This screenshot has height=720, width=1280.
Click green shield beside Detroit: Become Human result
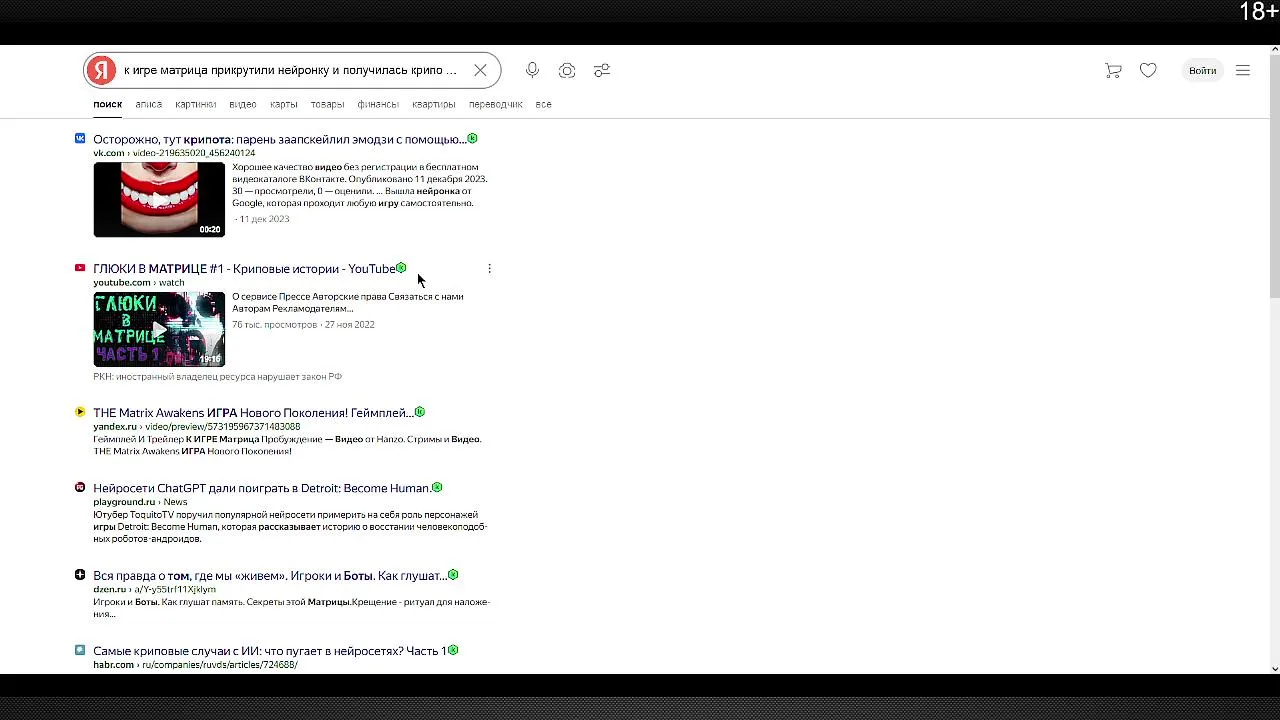(x=437, y=487)
